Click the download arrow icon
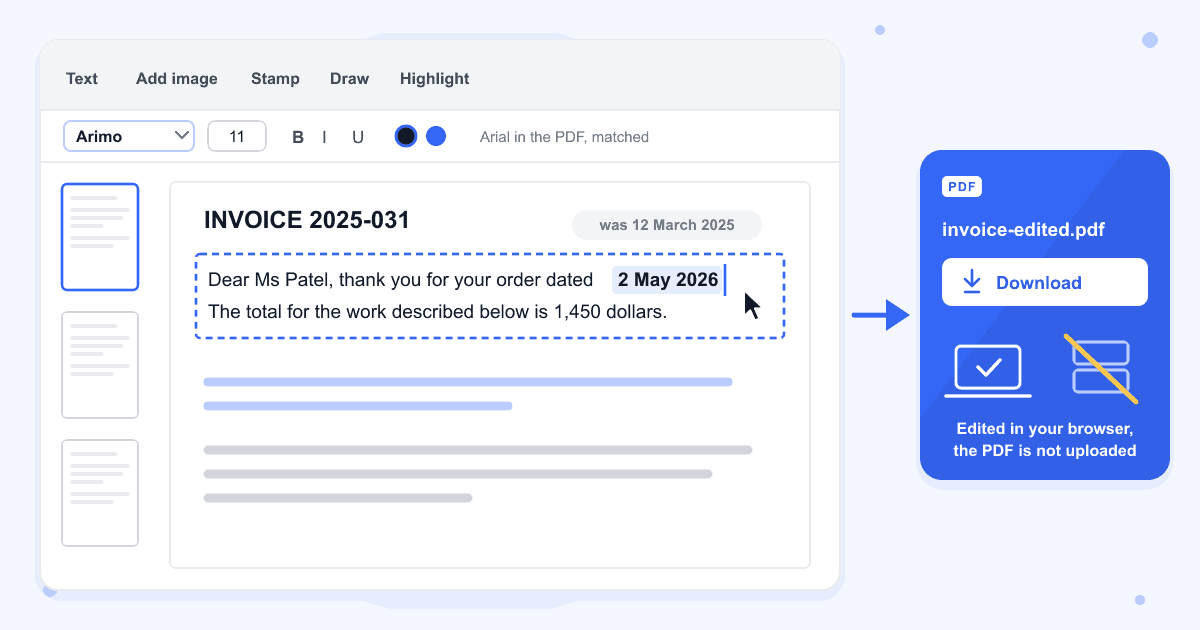 click(972, 282)
